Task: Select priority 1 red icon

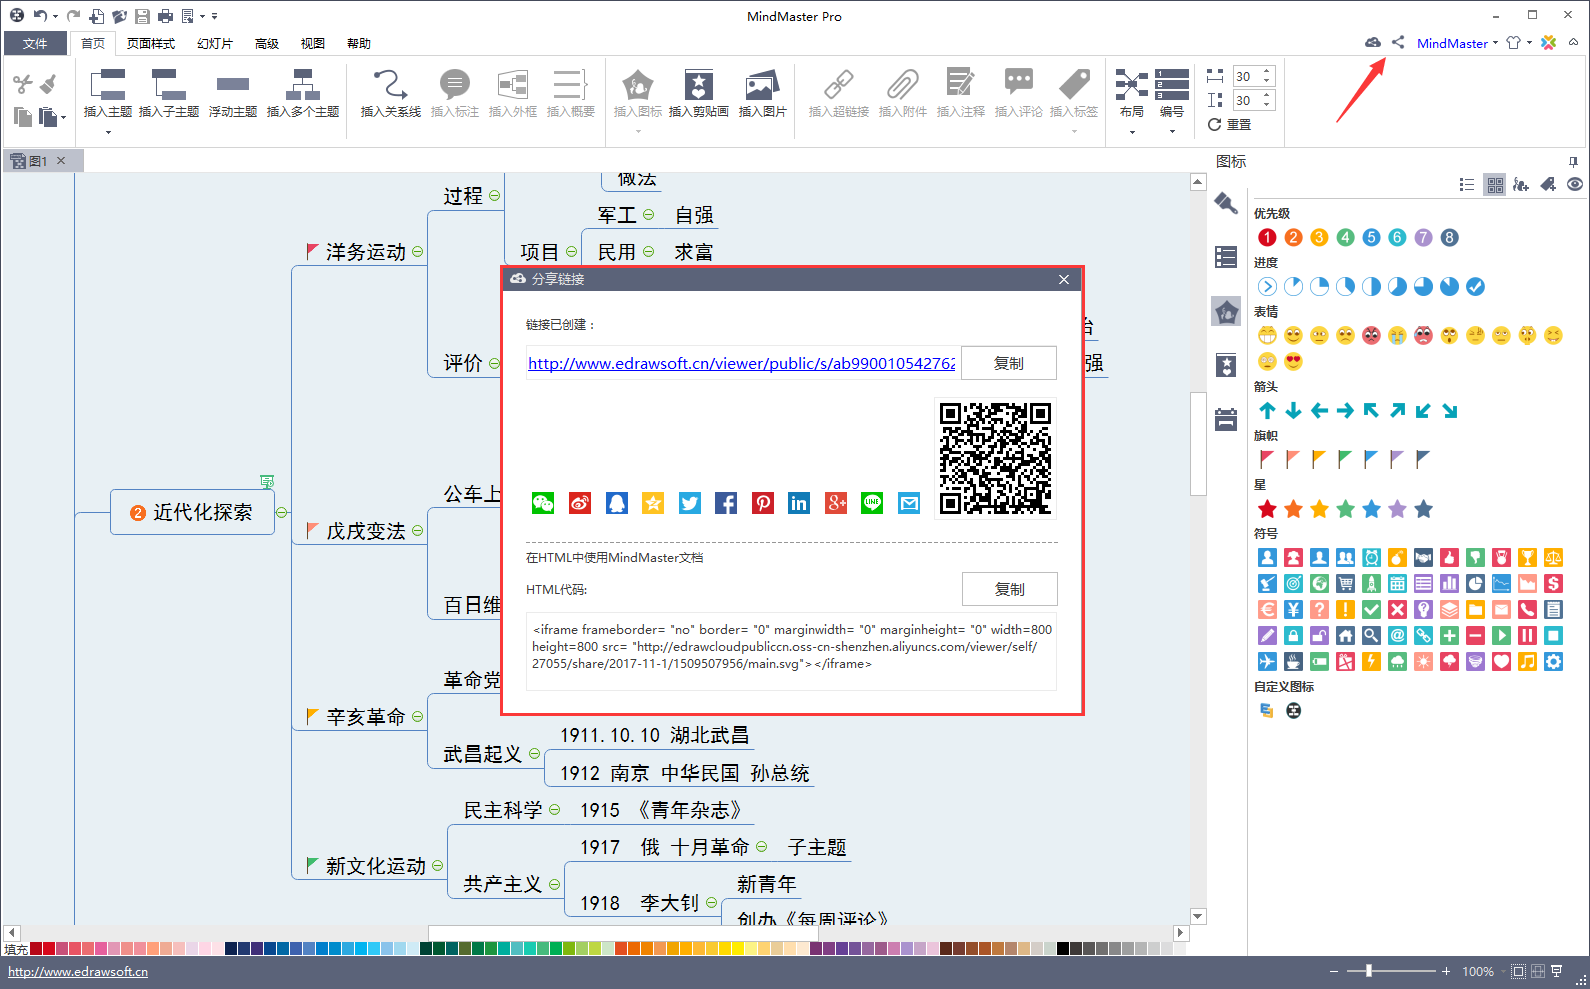Action: [1267, 238]
